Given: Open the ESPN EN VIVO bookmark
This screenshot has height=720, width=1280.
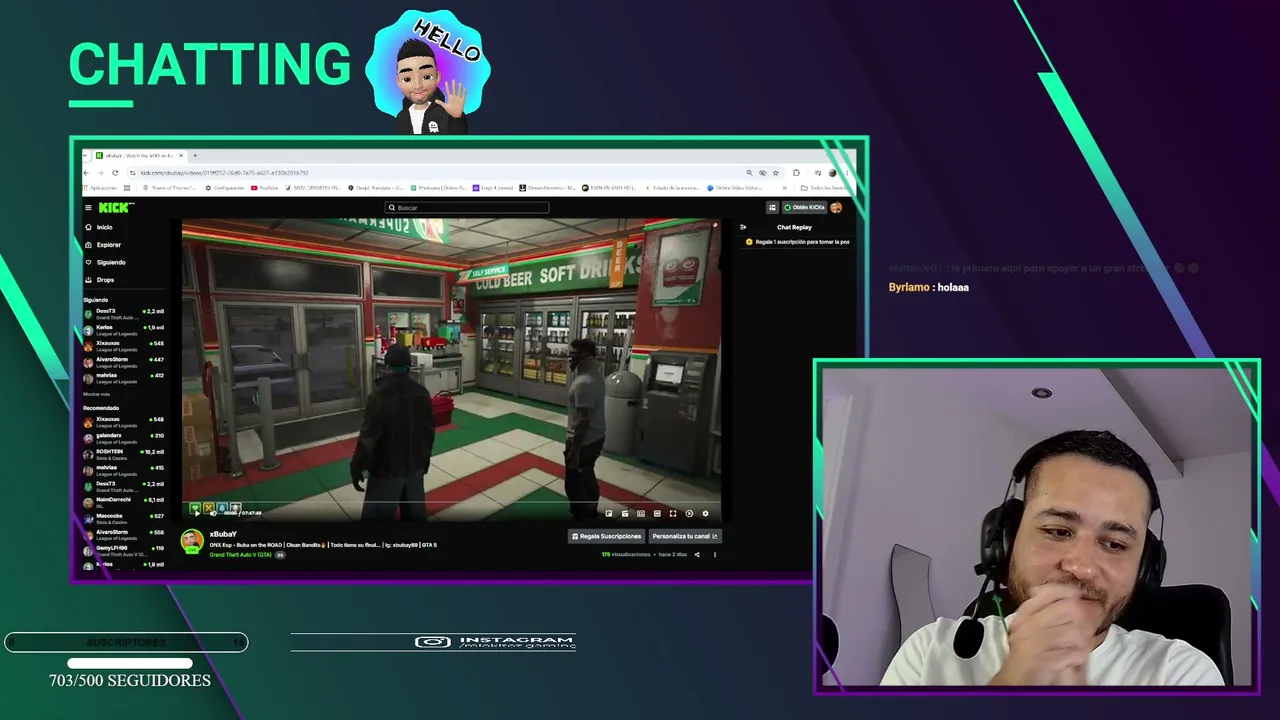Looking at the screenshot, I should [x=609, y=188].
